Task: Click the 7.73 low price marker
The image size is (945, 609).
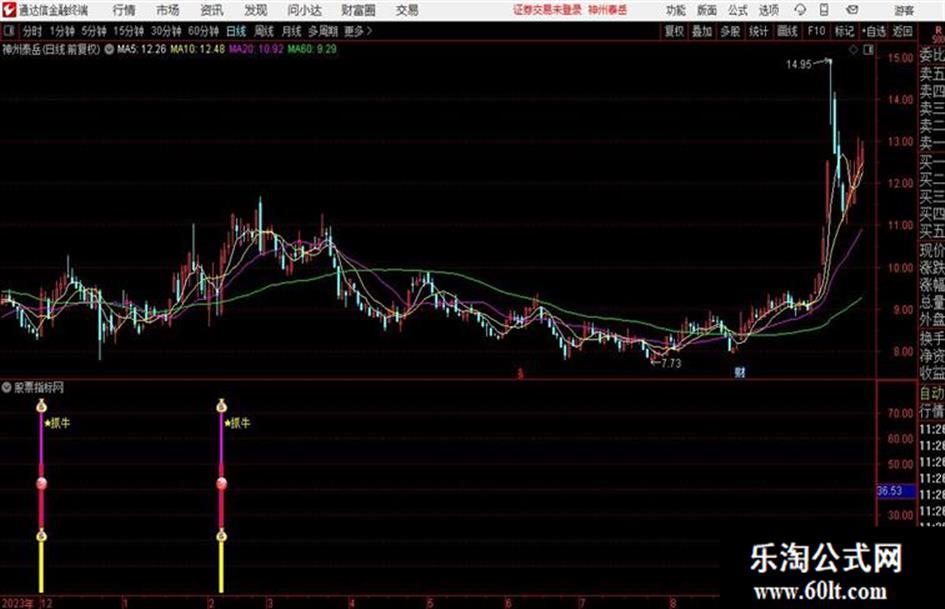Action: (671, 364)
